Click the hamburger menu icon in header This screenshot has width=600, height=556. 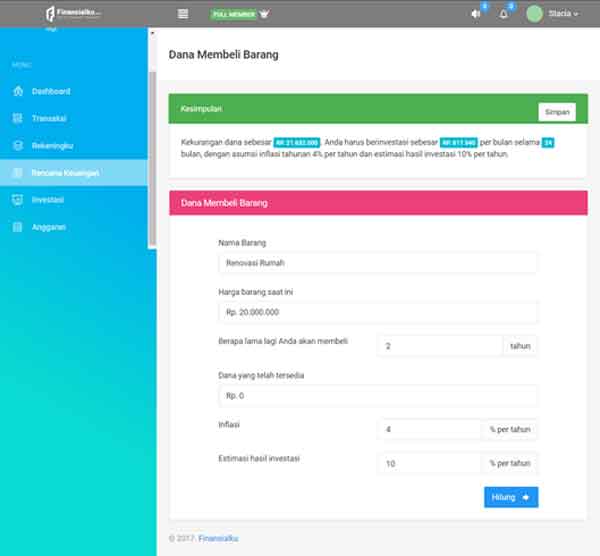point(182,14)
